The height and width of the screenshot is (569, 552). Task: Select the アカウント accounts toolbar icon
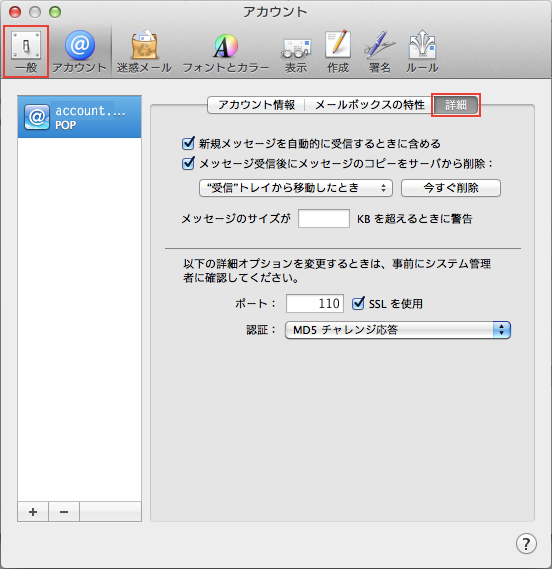(x=79, y=52)
